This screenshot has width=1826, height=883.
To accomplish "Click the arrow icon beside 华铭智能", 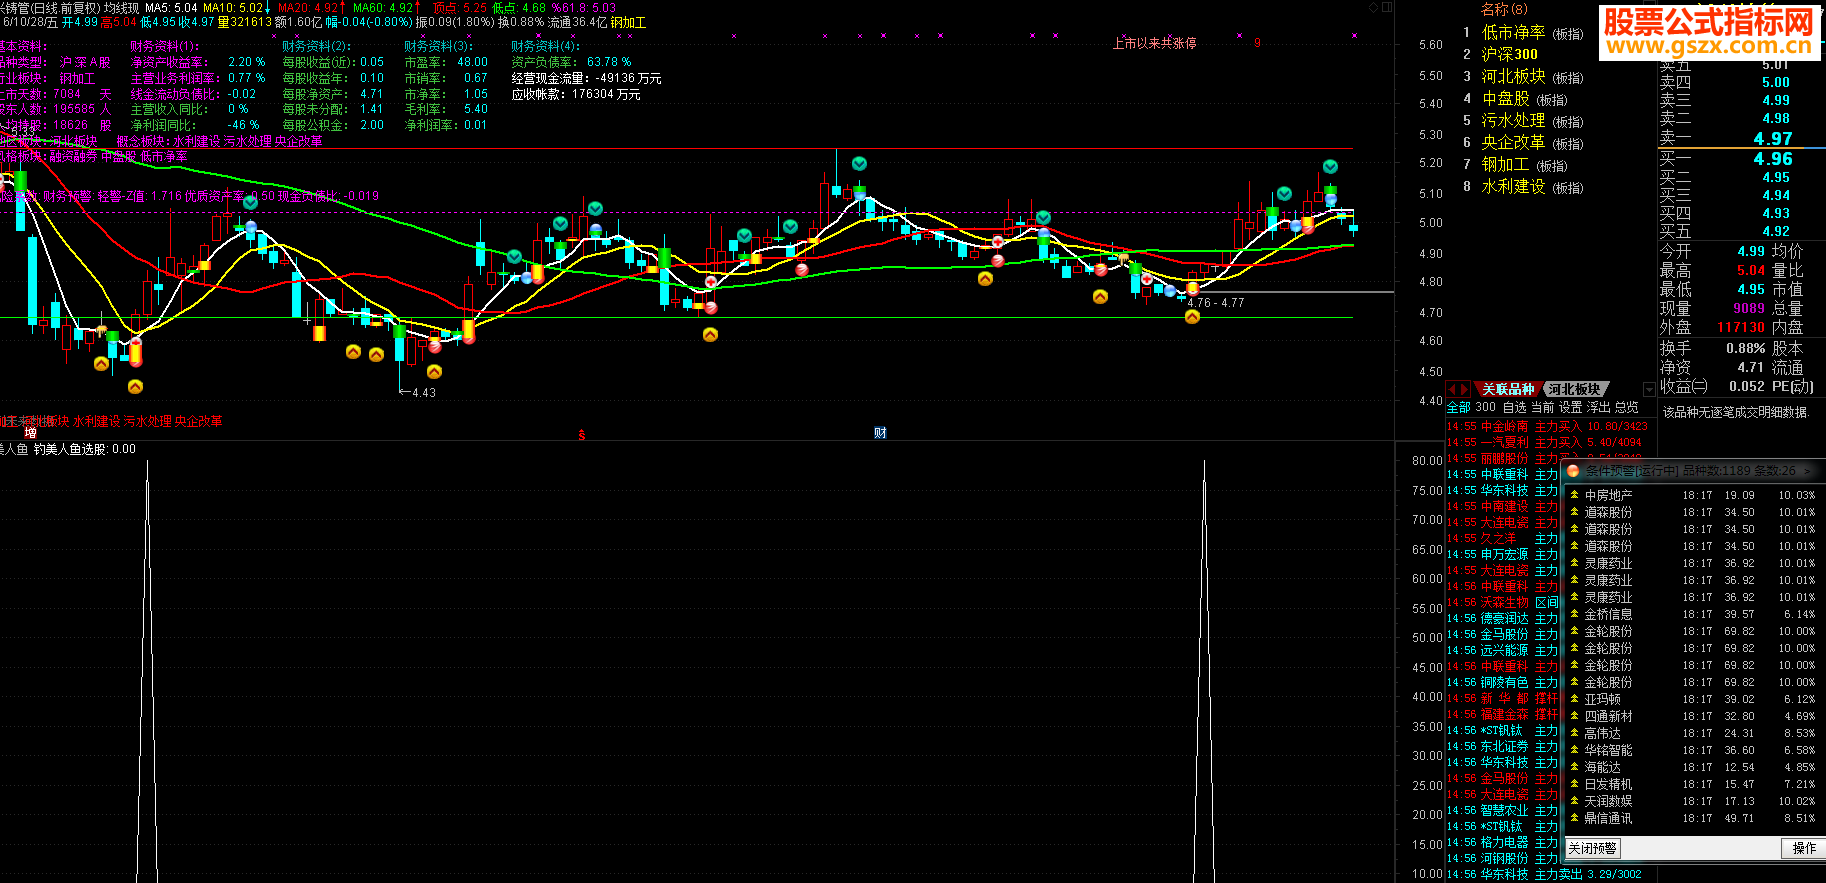I will pyautogui.click(x=1574, y=750).
